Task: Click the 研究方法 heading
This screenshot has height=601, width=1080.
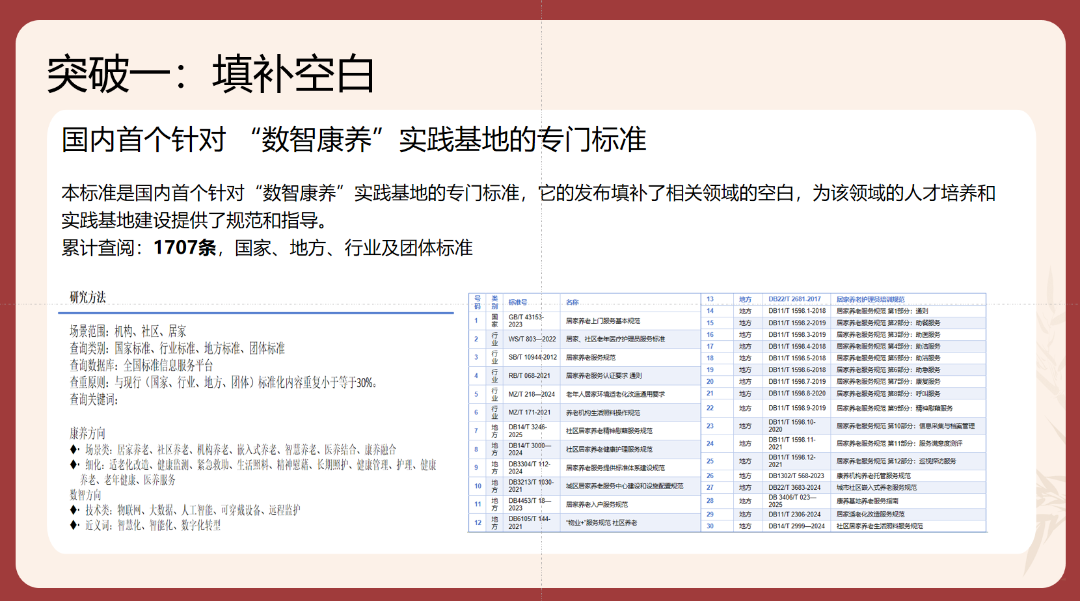Action: point(87,297)
